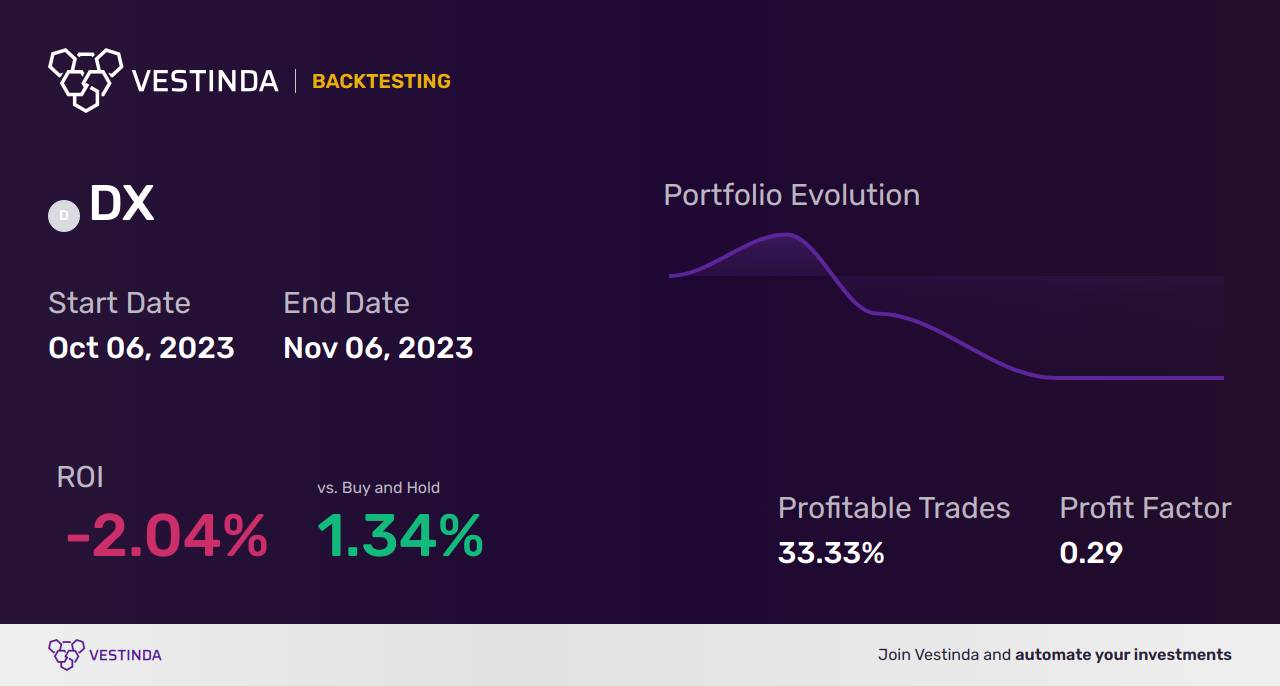Viewport: 1280px width, 686px height.
Task: Click the ROI label
Action: tap(80, 477)
